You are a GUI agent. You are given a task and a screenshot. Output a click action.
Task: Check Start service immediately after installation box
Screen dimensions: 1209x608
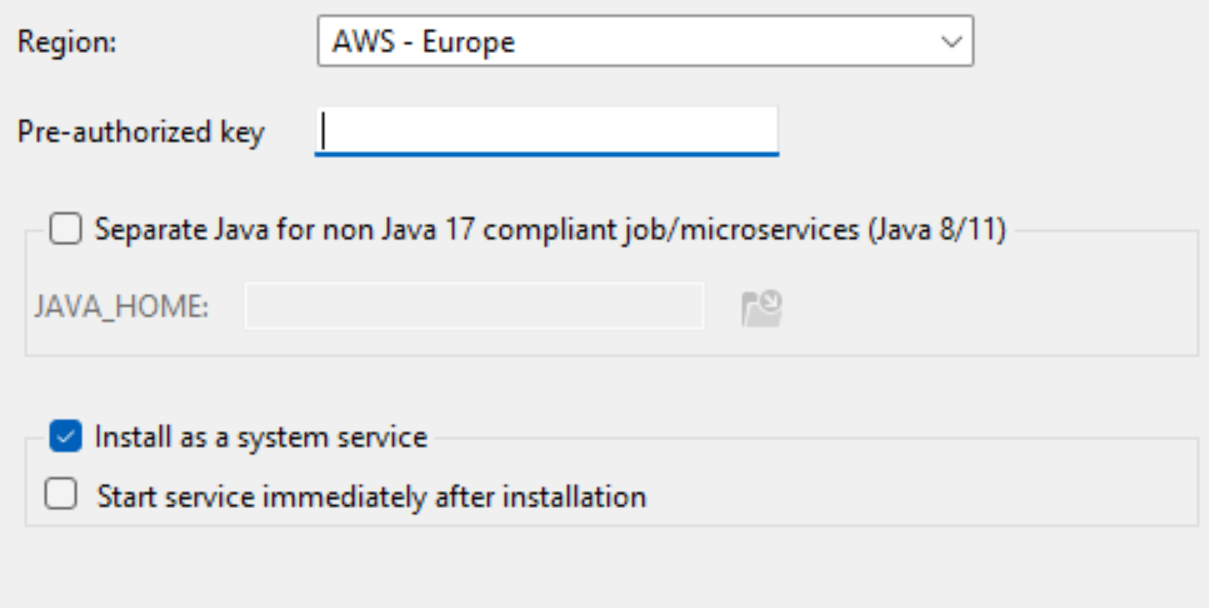click(x=61, y=495)
